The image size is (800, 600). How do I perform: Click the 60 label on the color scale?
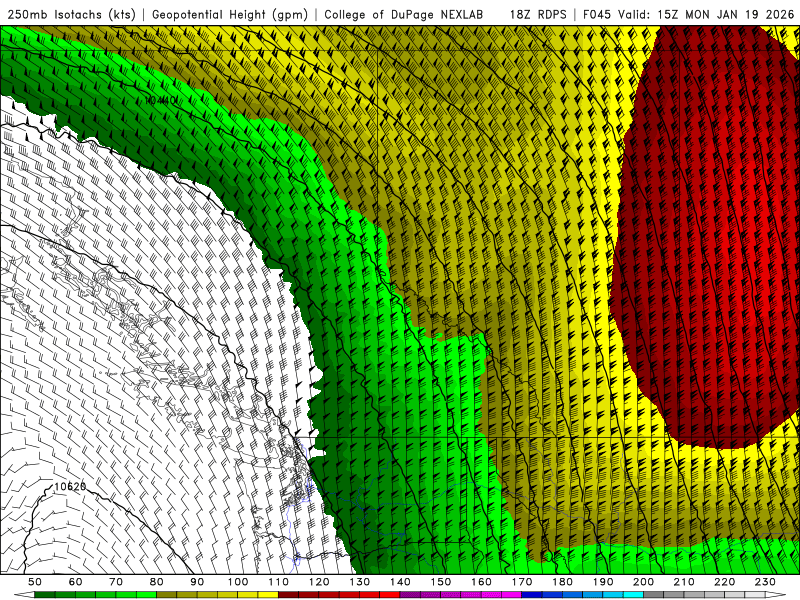pyautogui.click(x=76, y=582)
